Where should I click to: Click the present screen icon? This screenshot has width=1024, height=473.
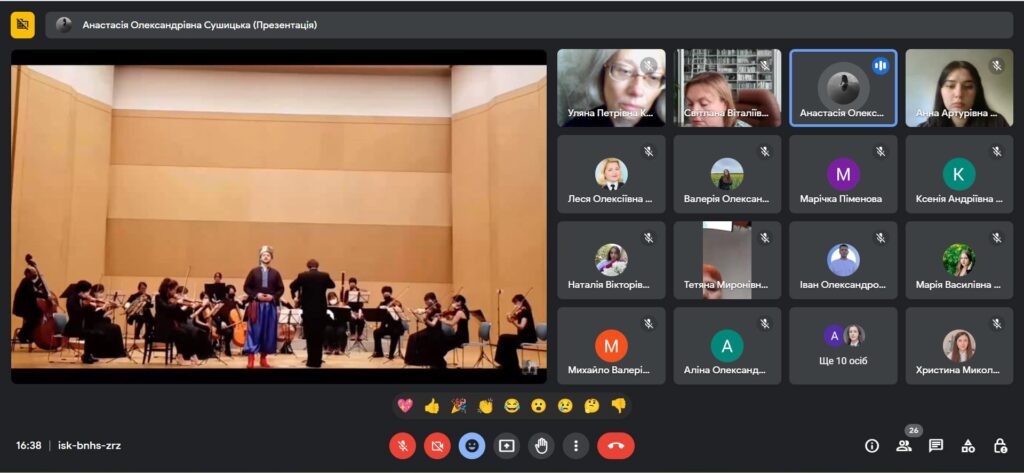click(506, 445)
